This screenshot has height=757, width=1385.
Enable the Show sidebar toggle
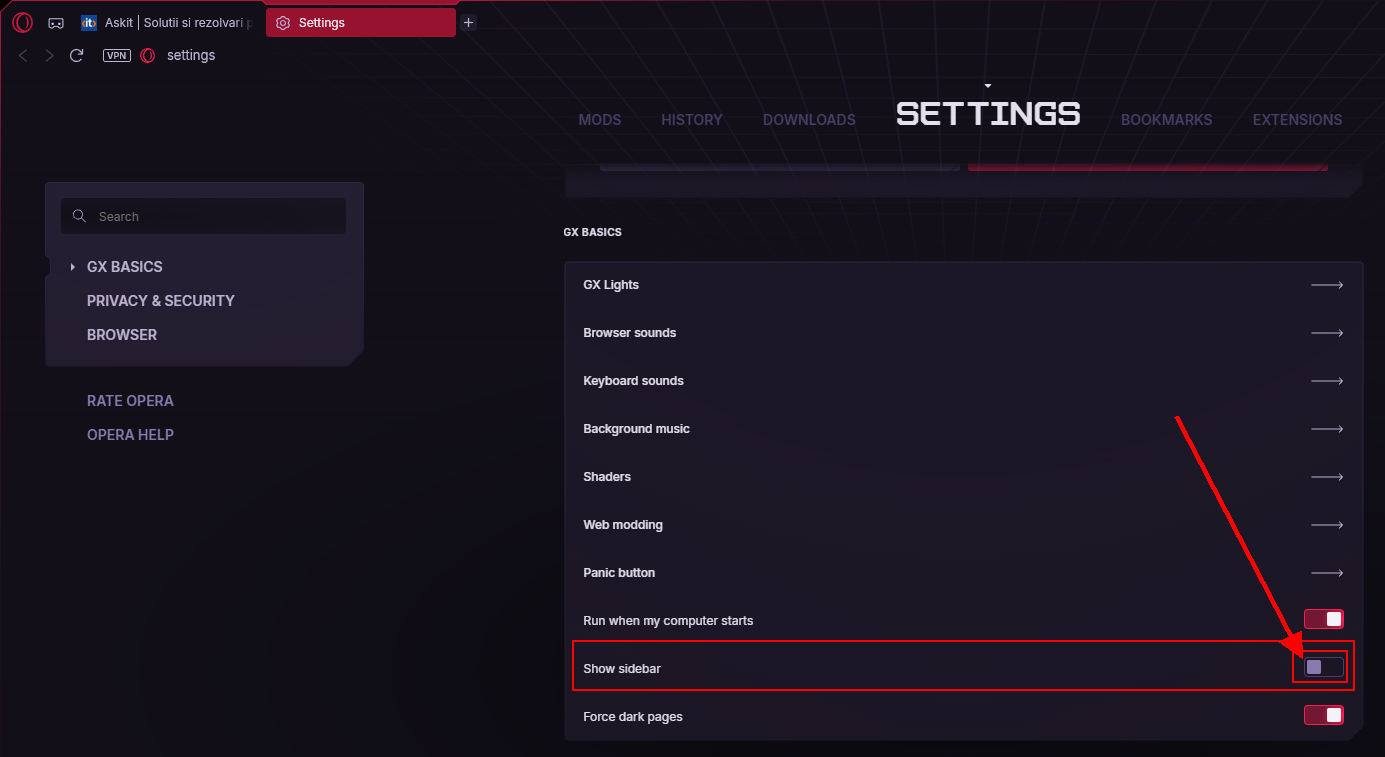pyautogui.click(x=1323, y=667)
